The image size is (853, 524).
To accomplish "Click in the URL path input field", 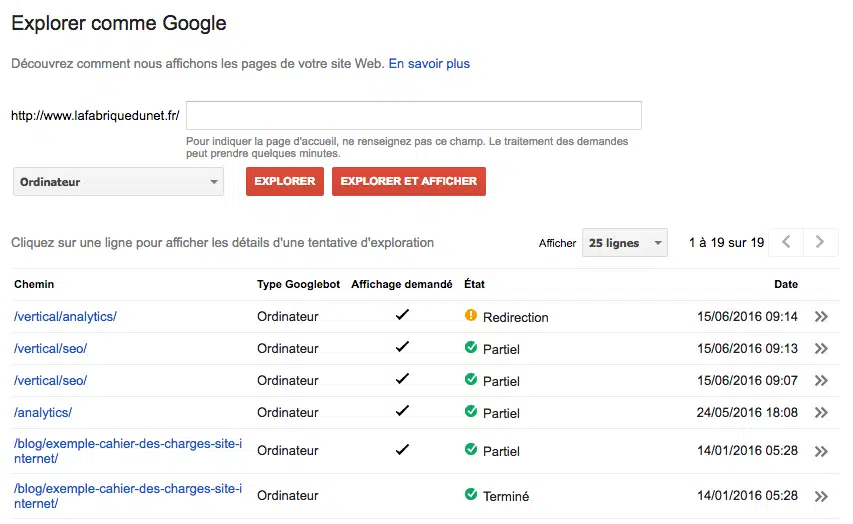I will (x=414, y=115).
